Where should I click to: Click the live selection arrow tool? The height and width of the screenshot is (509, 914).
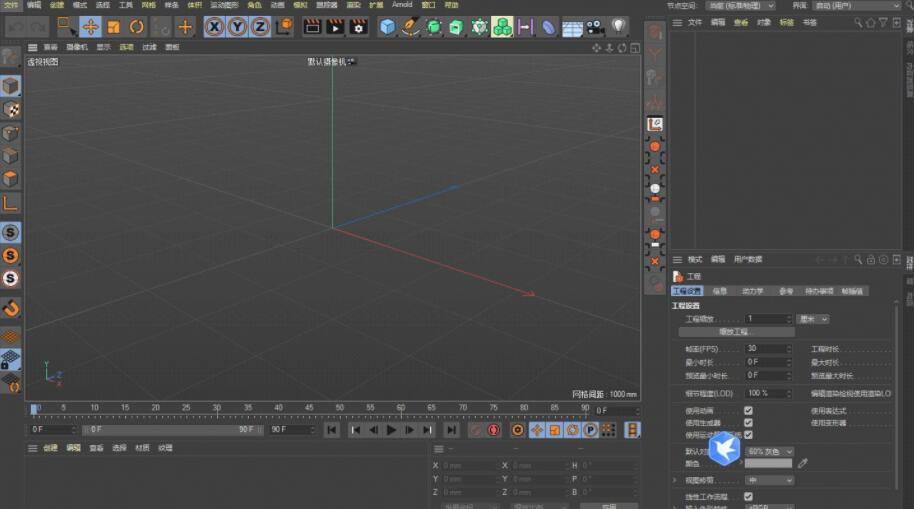(x=66, y=27)
